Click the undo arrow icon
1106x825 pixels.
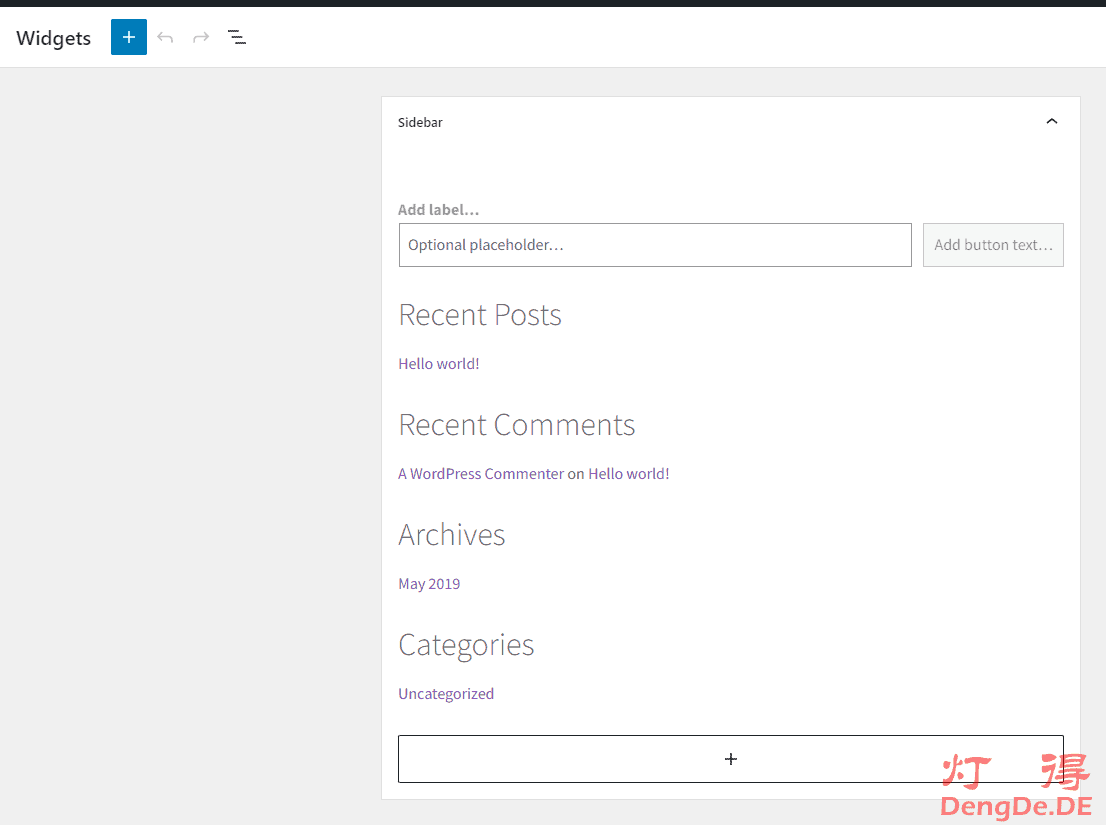click(x=165, y=37)
